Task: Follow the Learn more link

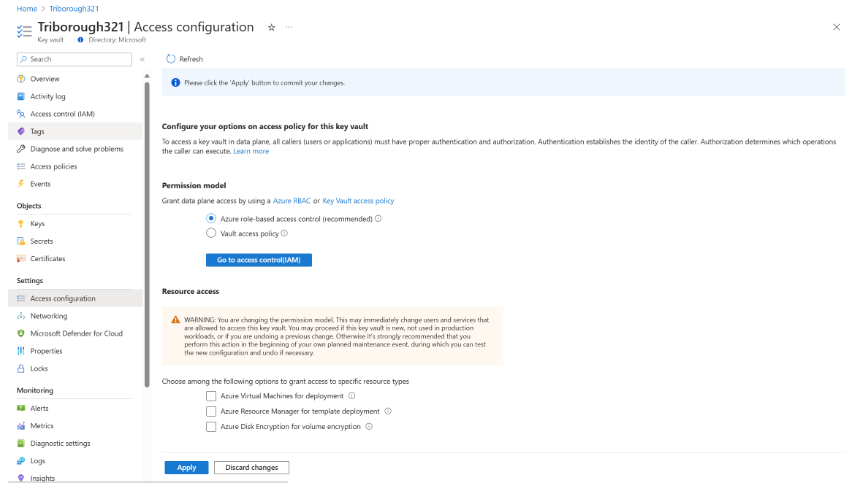Action: (x=251, y=151)
